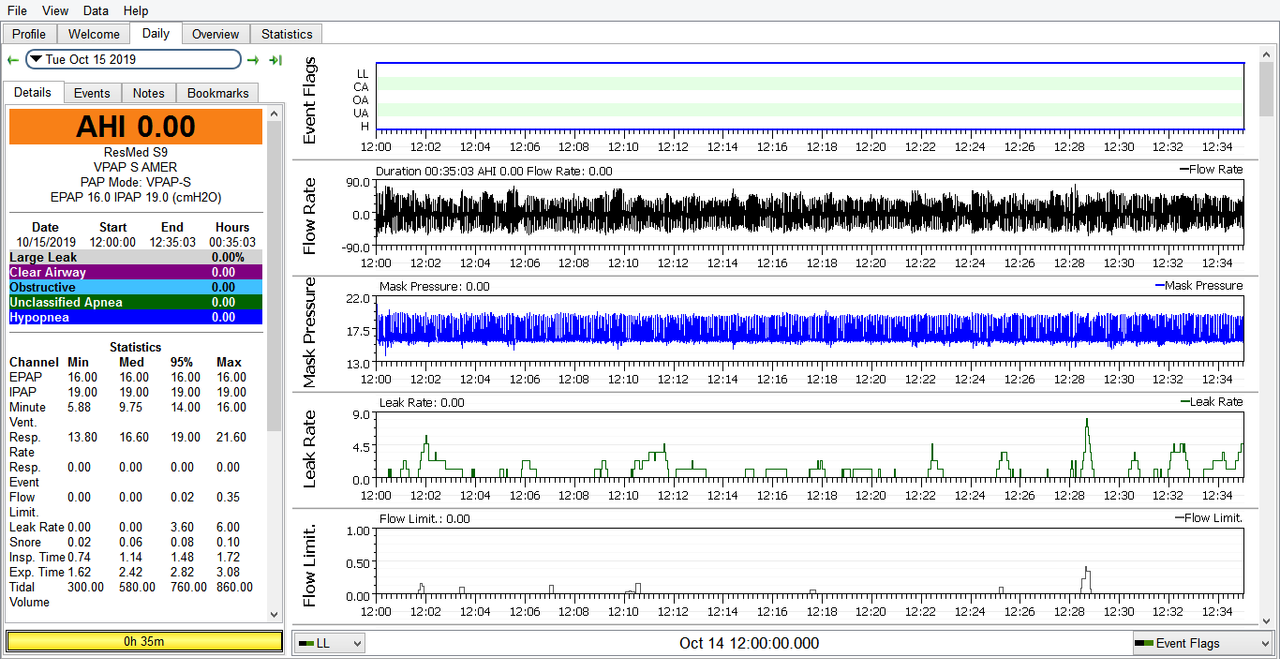Click the session end time 12:35:03
The height and width of the screenshot is (659, 1280).
click(x=173, y=242)
